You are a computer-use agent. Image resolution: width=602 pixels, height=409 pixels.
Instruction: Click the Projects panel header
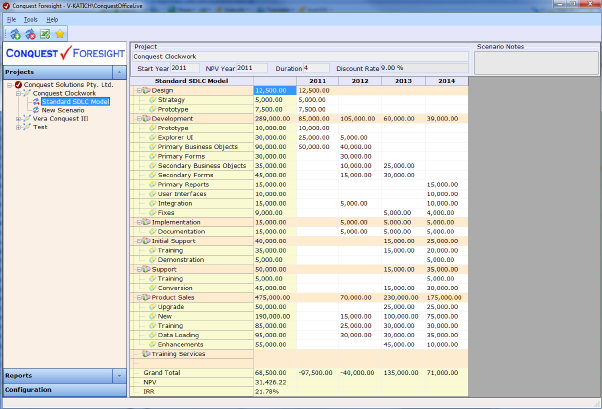[x=58, y=72]
